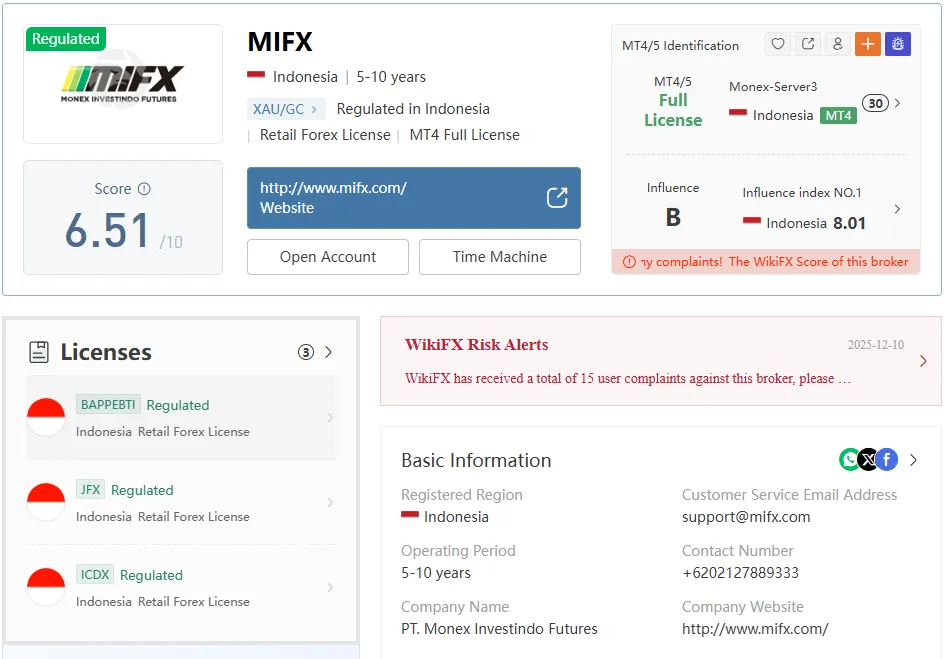Click the external link icon on website button
The image size is (944, 659).
coord(557,197)
